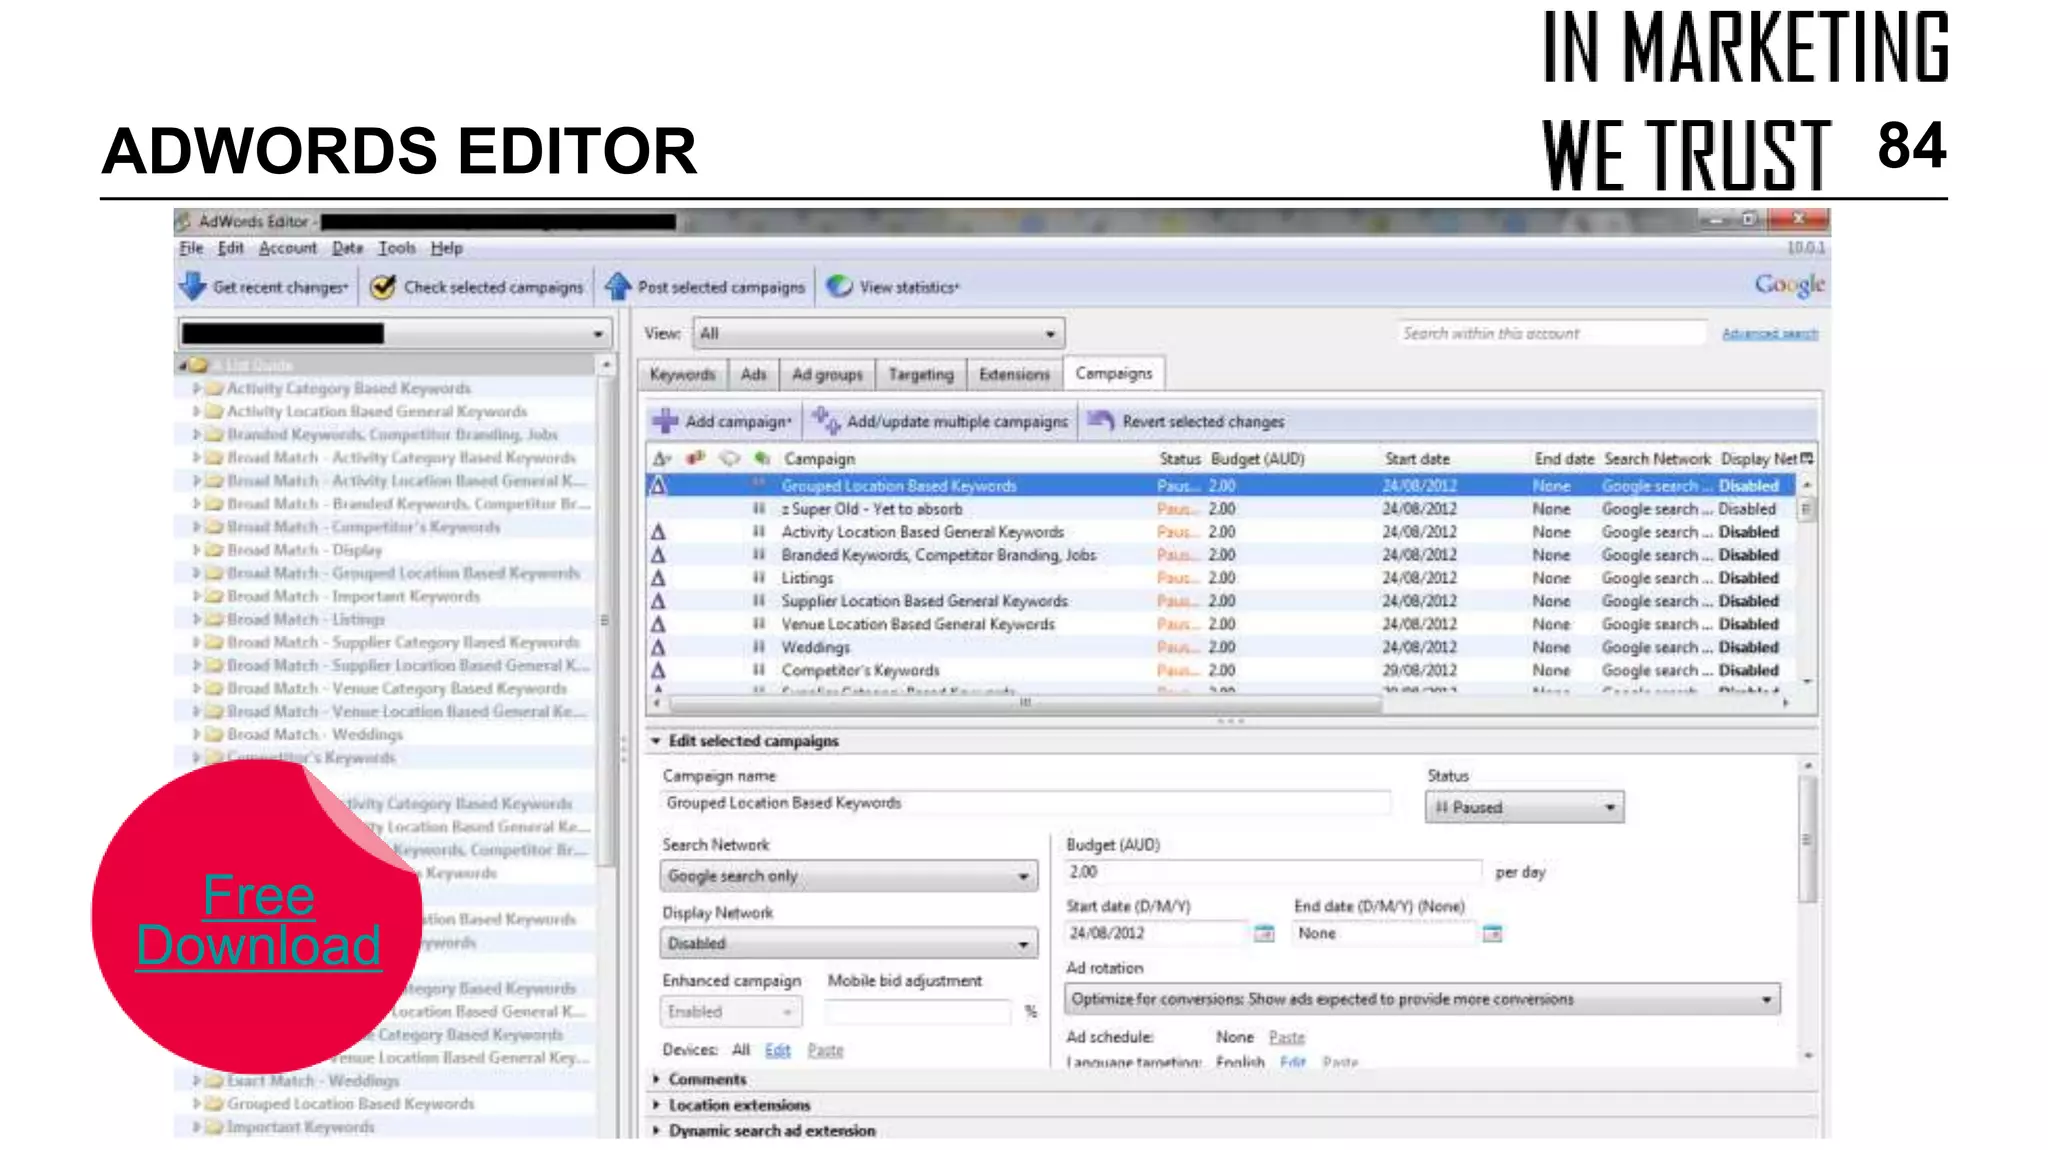Select the Venue Location Based General Keywords row
Viewport: 2048px width, 1150px height.
1220,624
